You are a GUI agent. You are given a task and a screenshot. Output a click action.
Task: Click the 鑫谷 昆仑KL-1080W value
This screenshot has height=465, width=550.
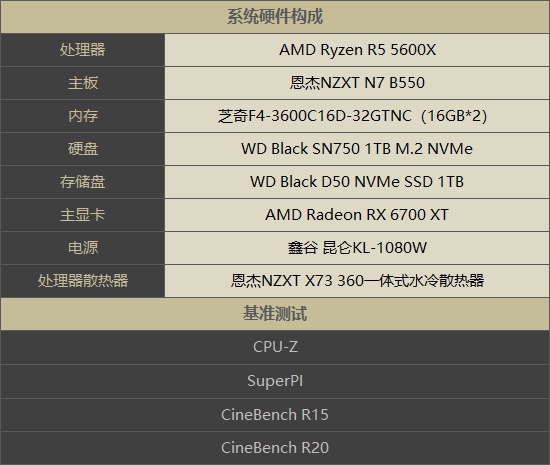[357, 248]
